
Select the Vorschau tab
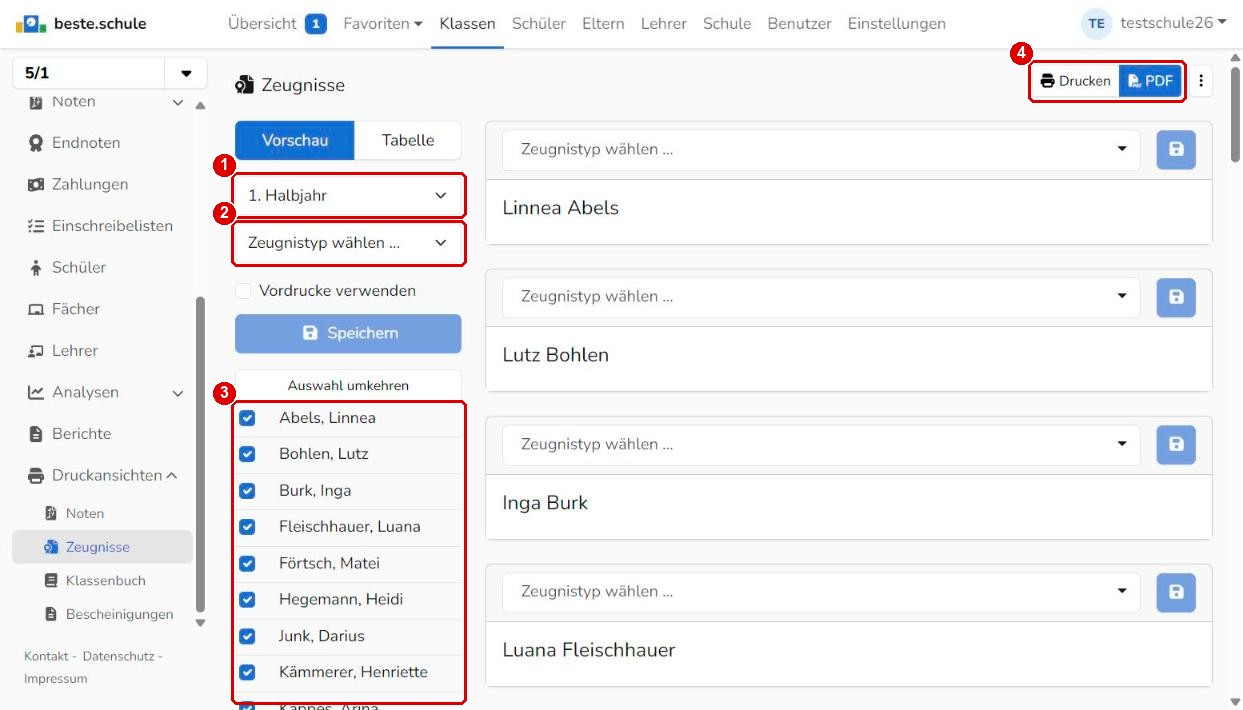pos(295,141)
